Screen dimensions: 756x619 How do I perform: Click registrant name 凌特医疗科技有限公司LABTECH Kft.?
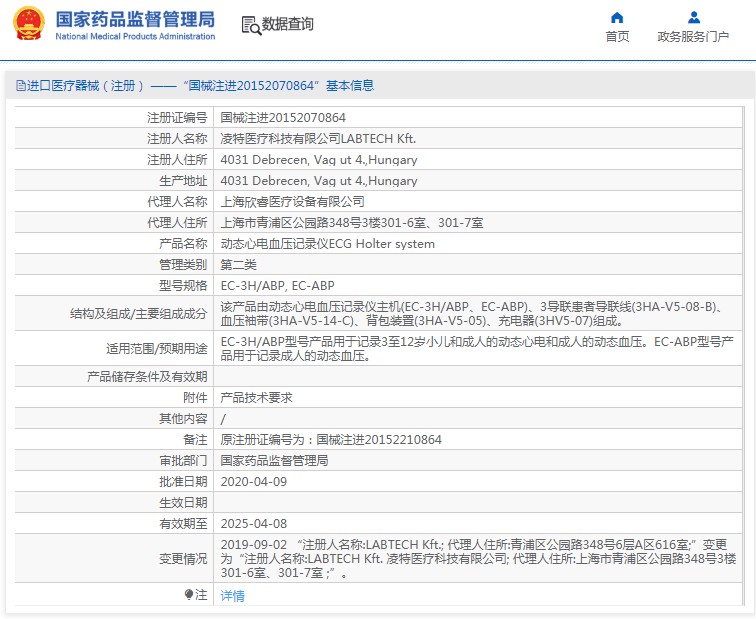coord(317,139)
